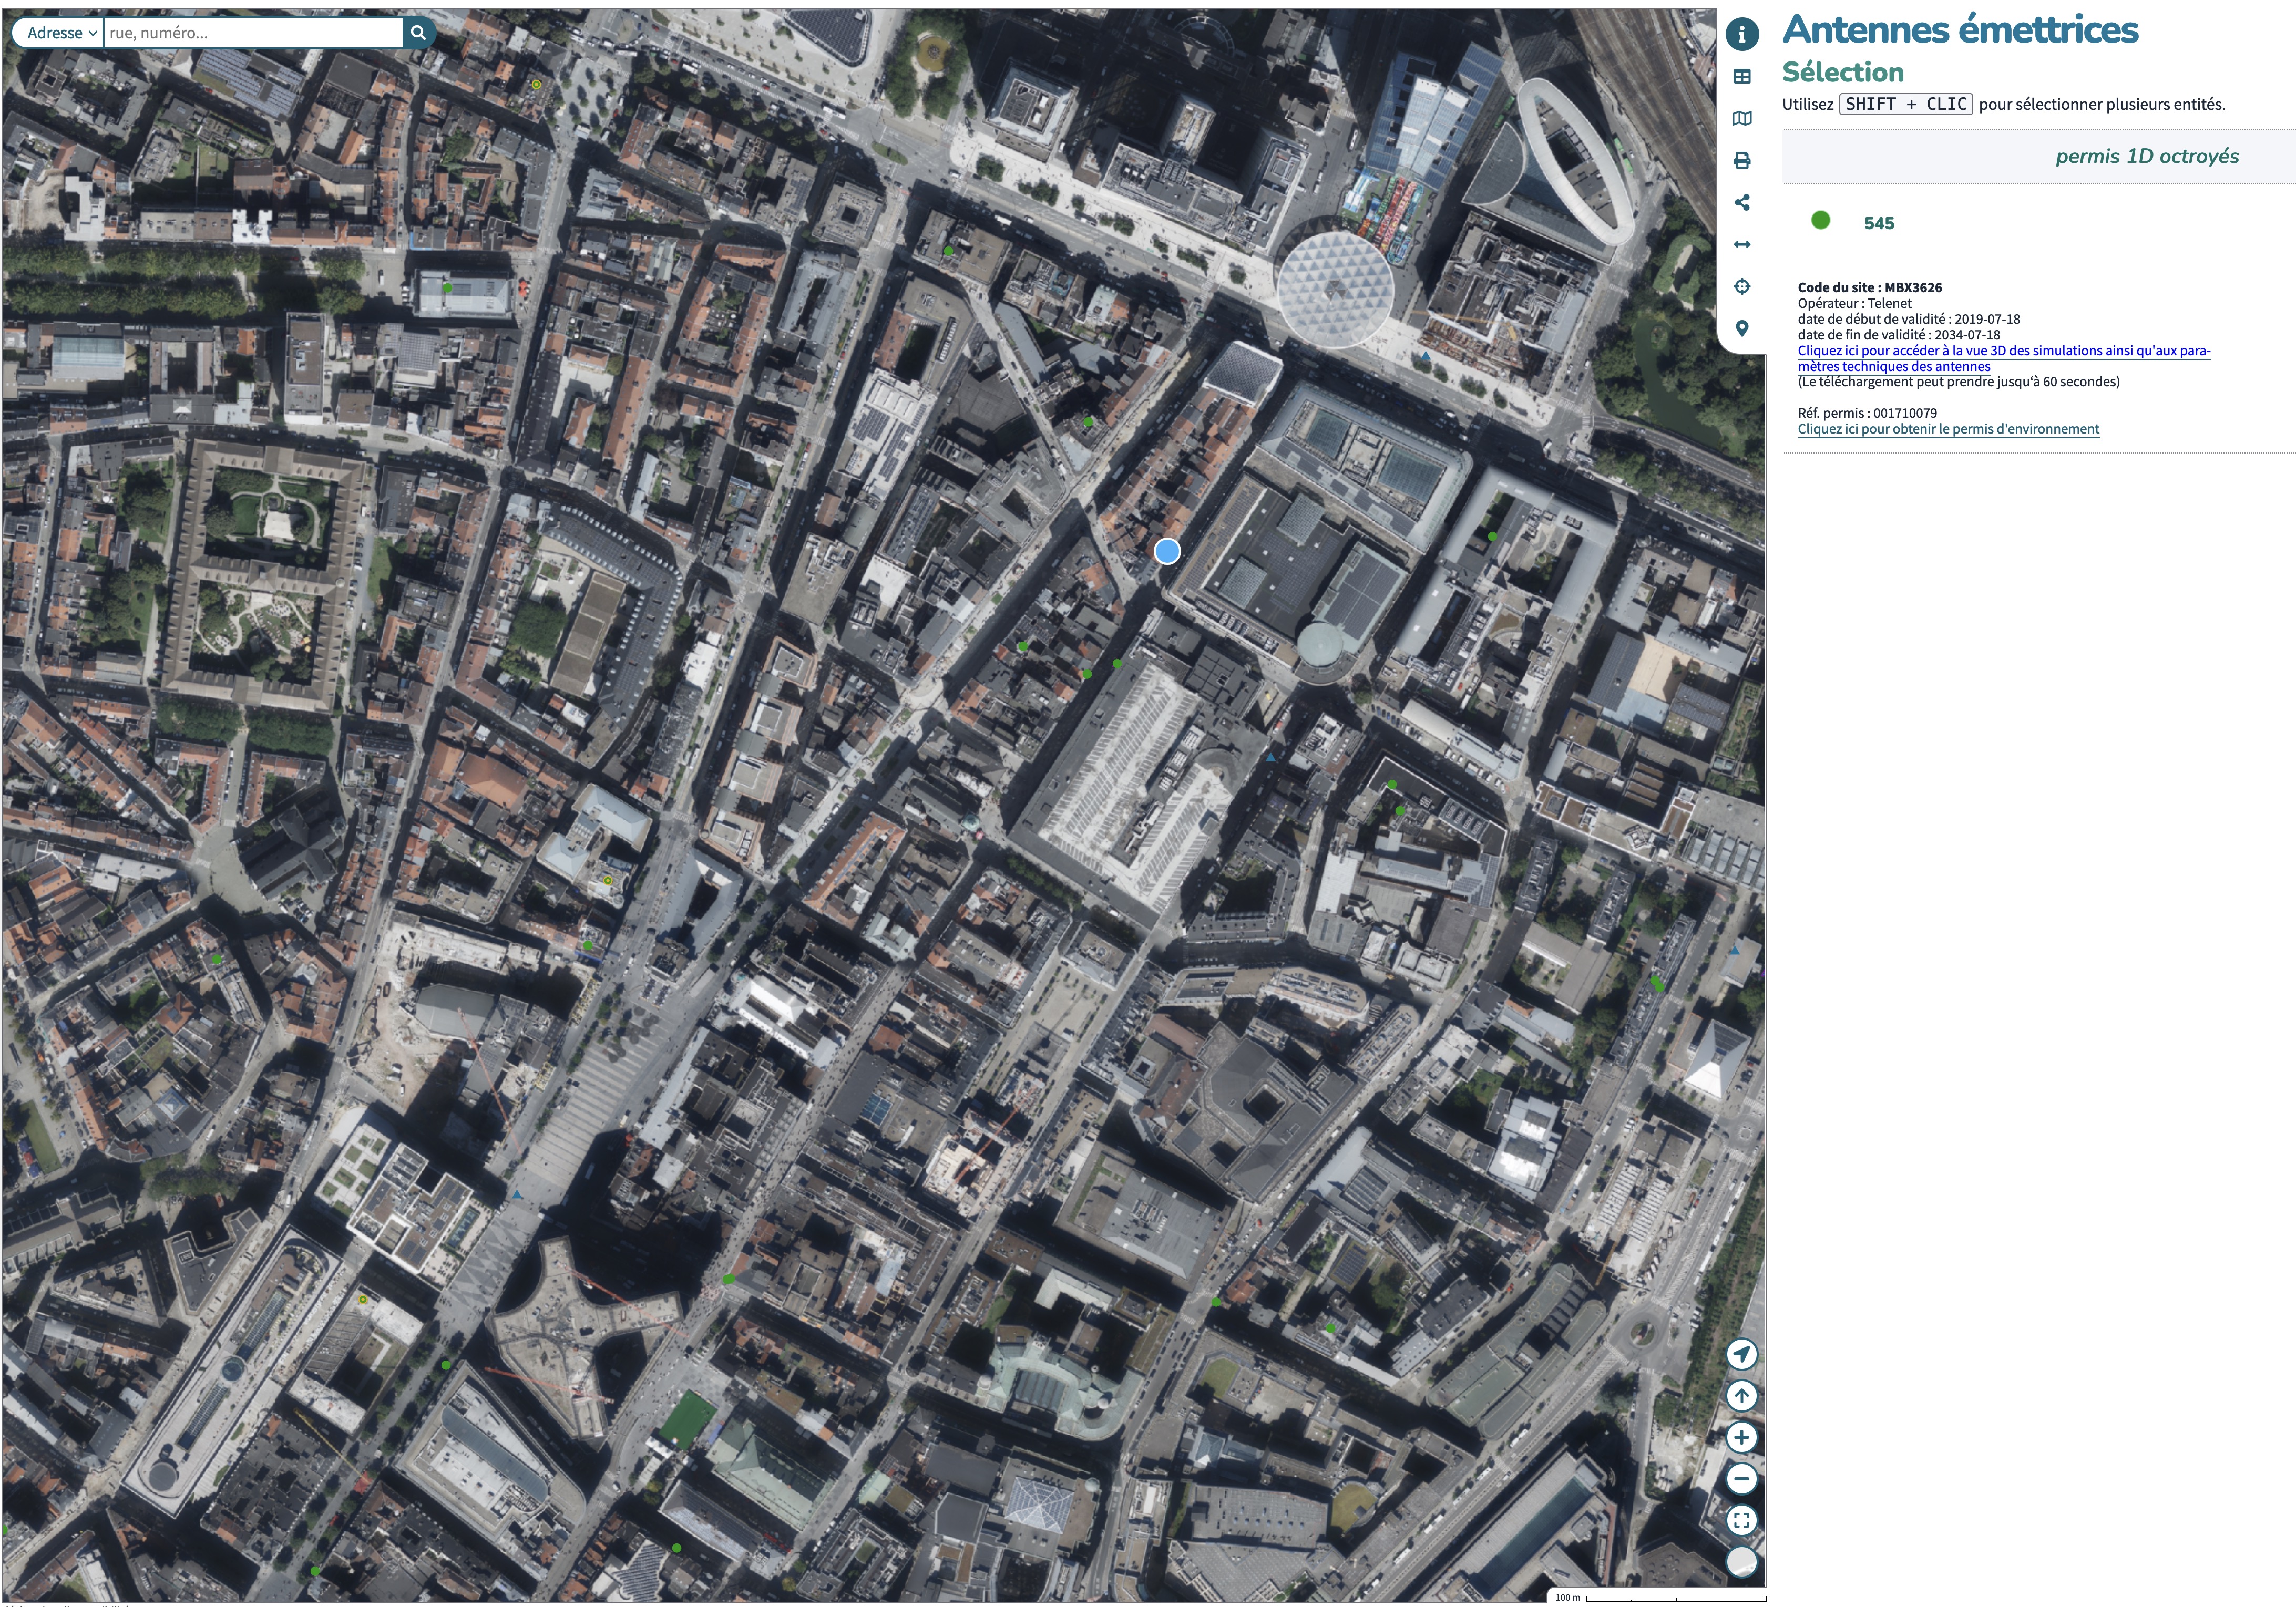Click the '545' antenna count

pyautogui.click(x=1879, y=223)
